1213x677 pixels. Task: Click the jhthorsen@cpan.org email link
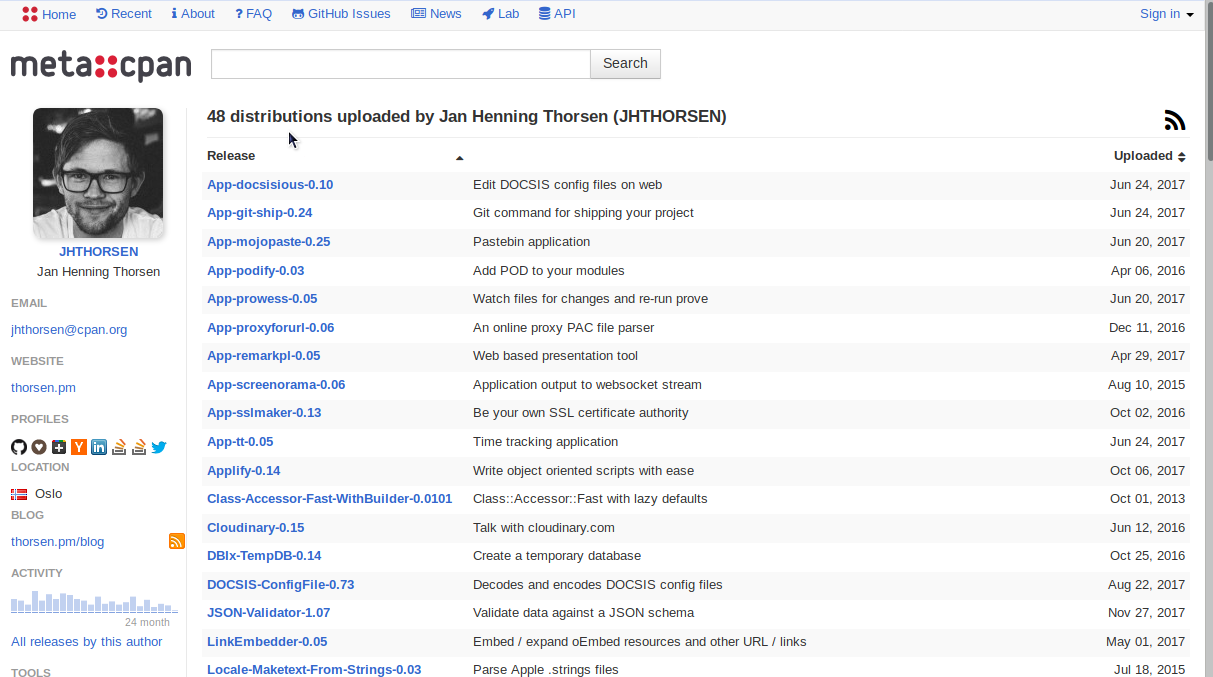(x=69, y=330)
